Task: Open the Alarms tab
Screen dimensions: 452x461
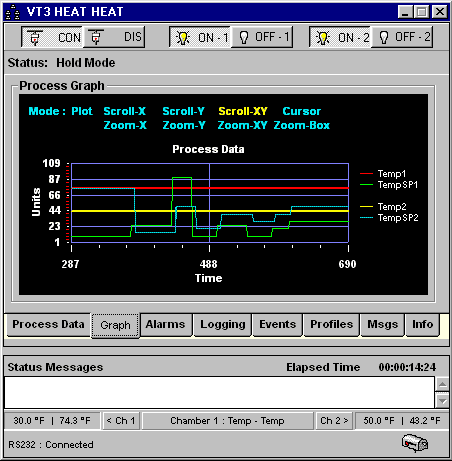Action: click(165, 324)
